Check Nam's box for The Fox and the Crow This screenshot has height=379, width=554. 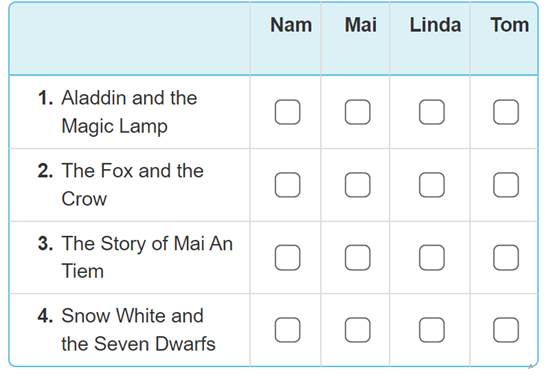pyautogui.click(x=287, y=185)
